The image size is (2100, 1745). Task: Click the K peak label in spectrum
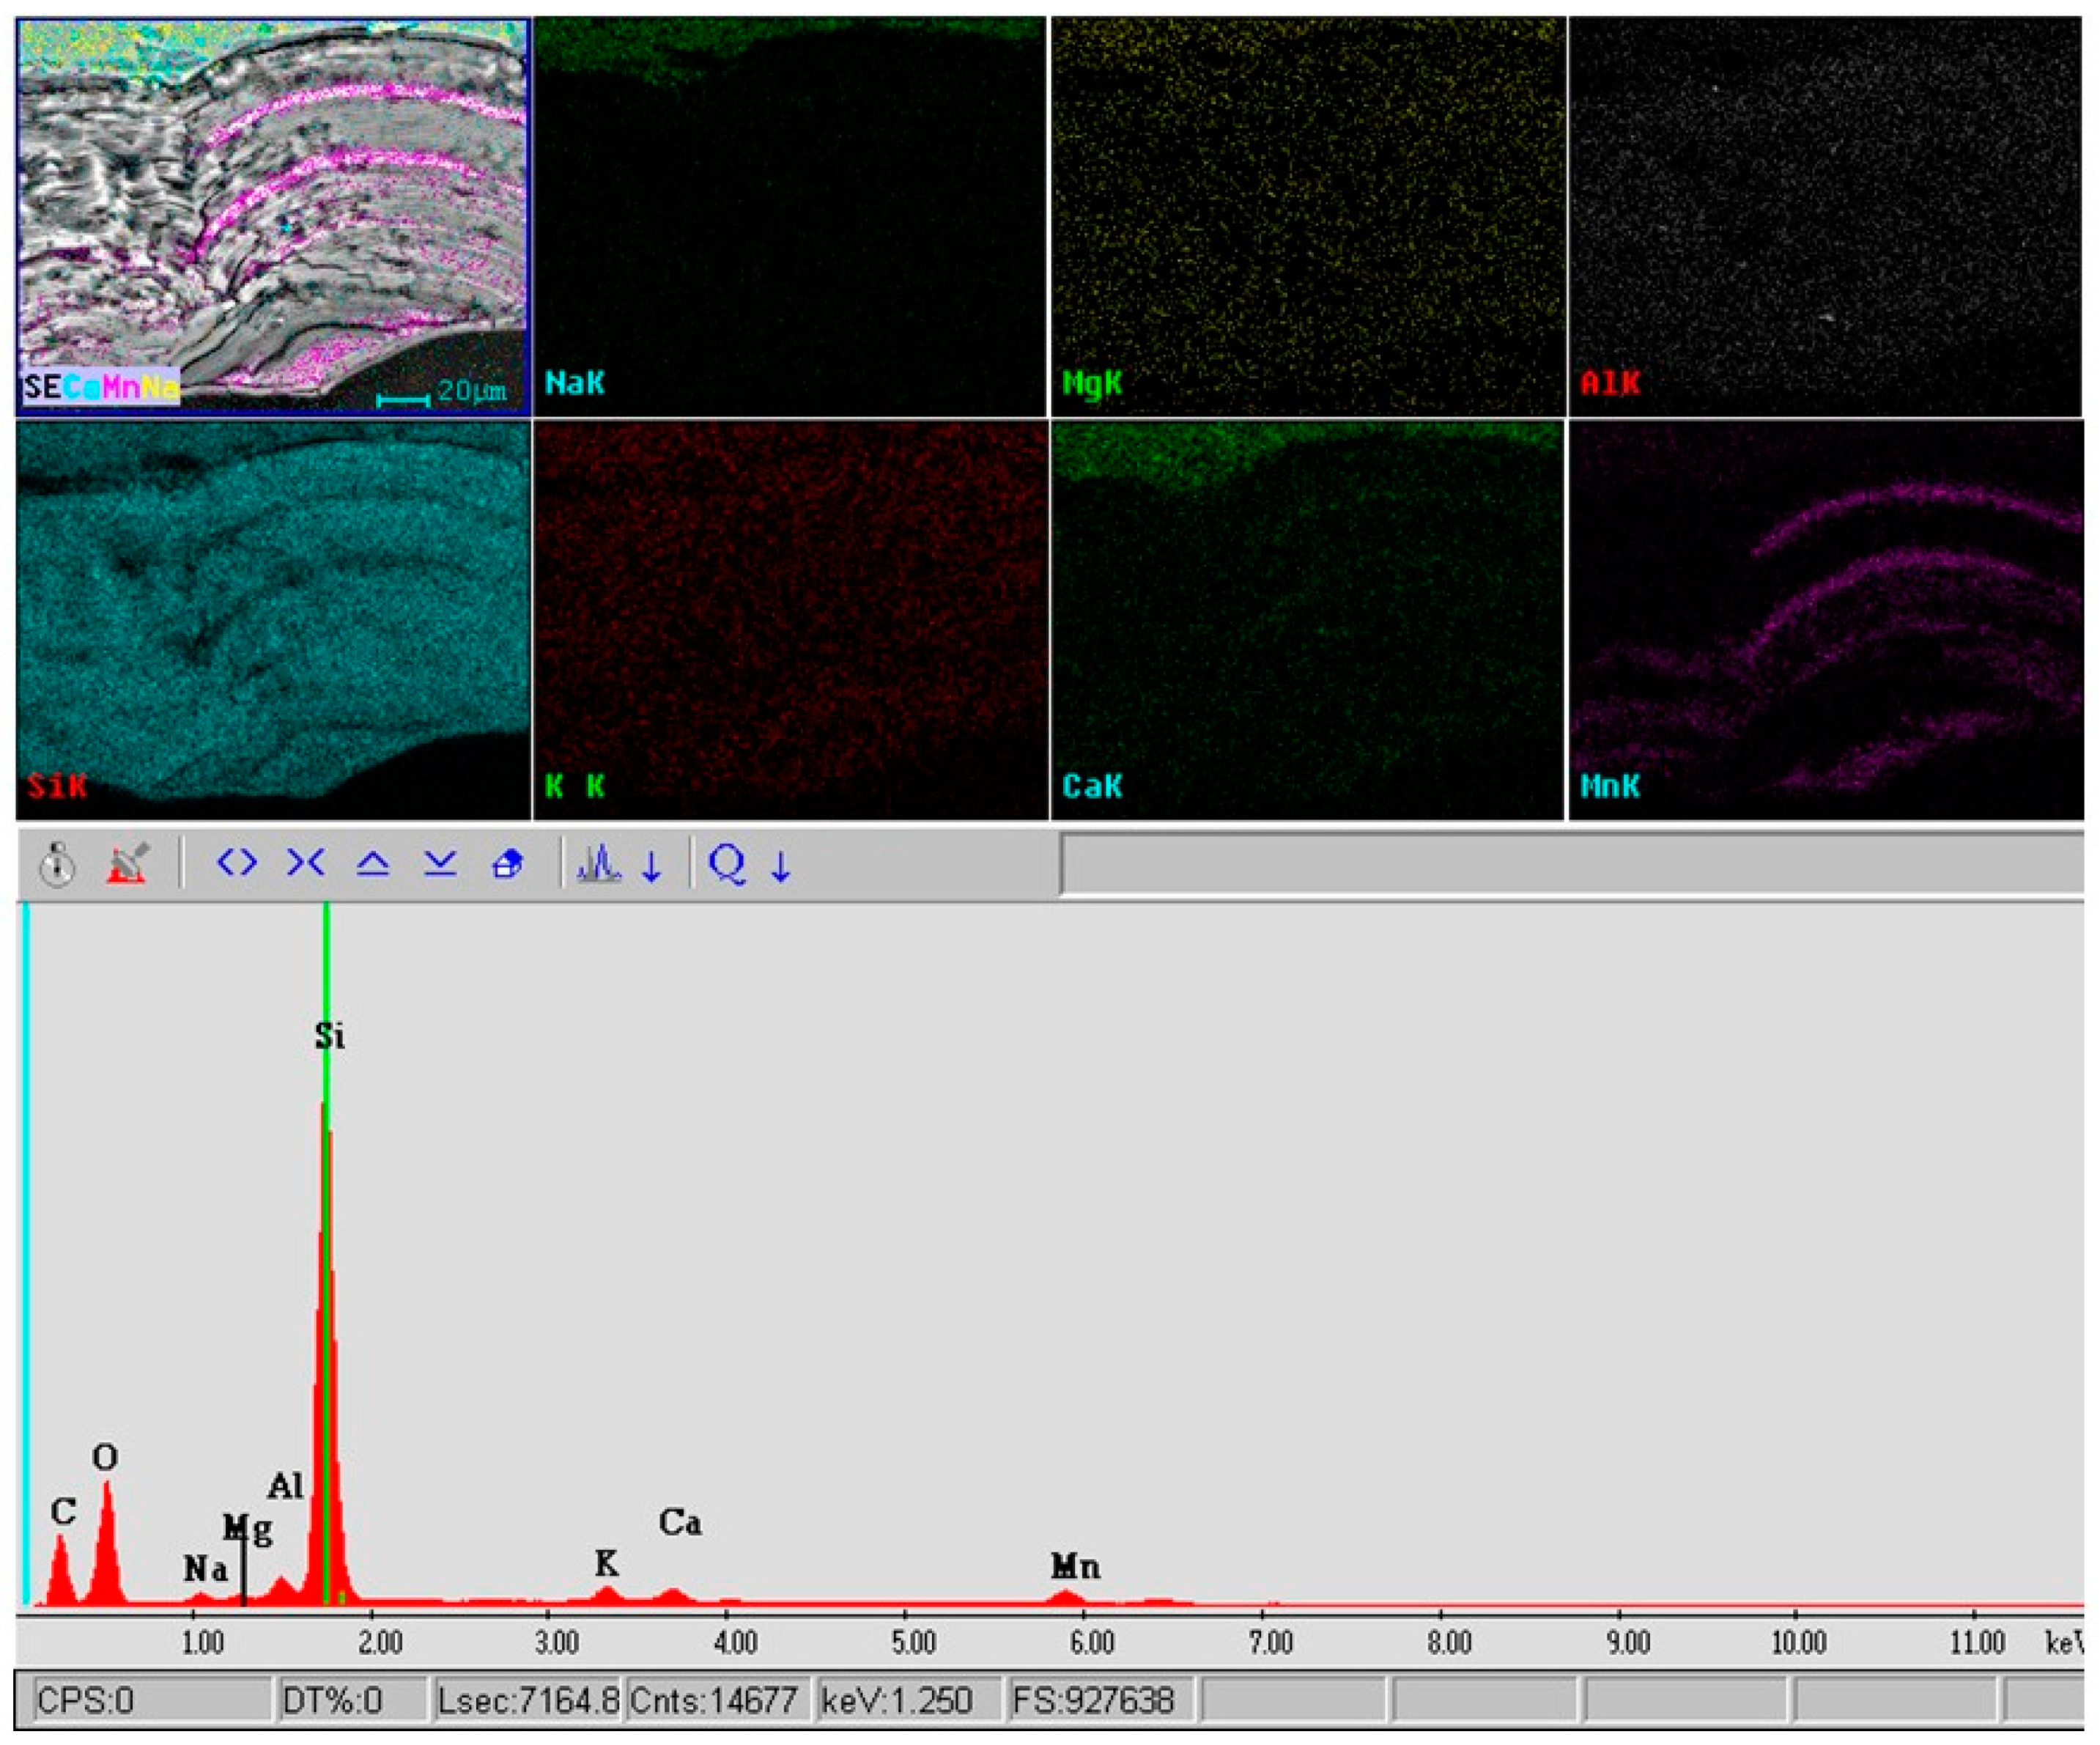click(x=606, y=1563)
